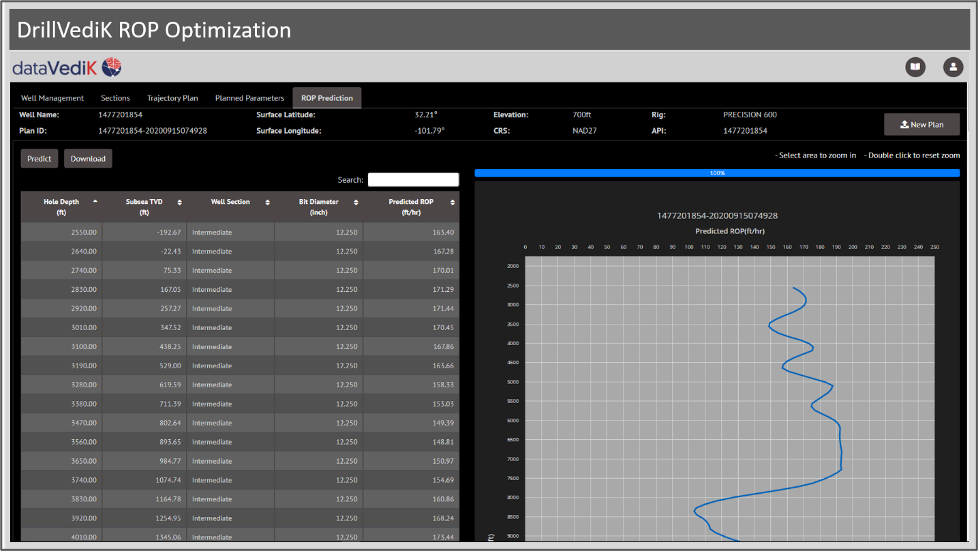
Task: Click Predicted ROP(ft/hr) chart axis label
Action: [730, 231]
